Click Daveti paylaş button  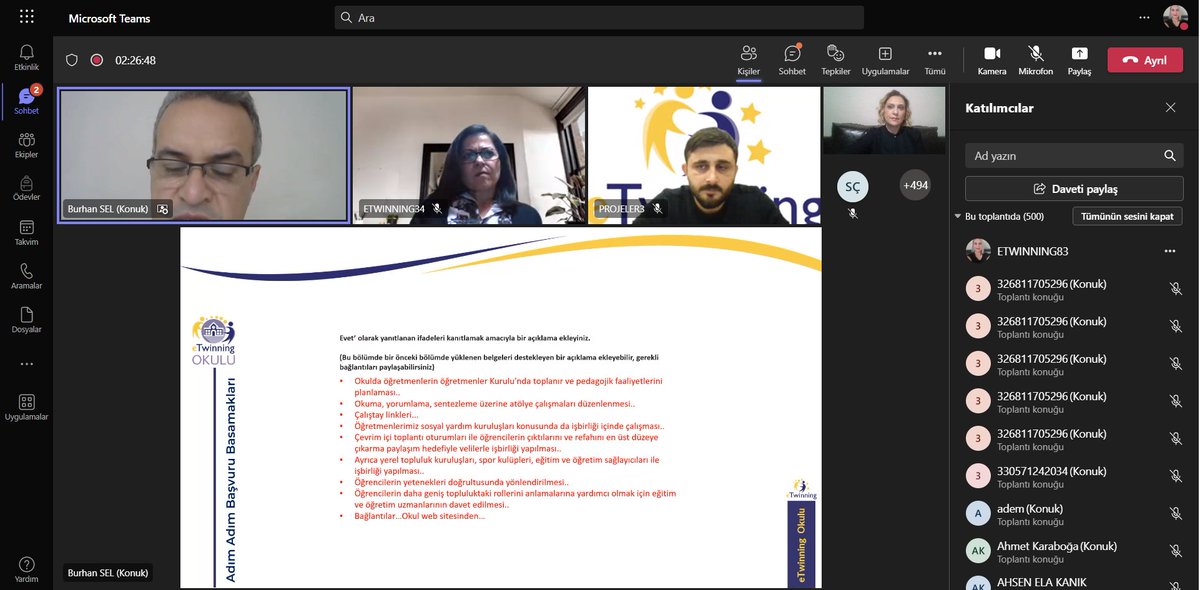pos(1074,189)
